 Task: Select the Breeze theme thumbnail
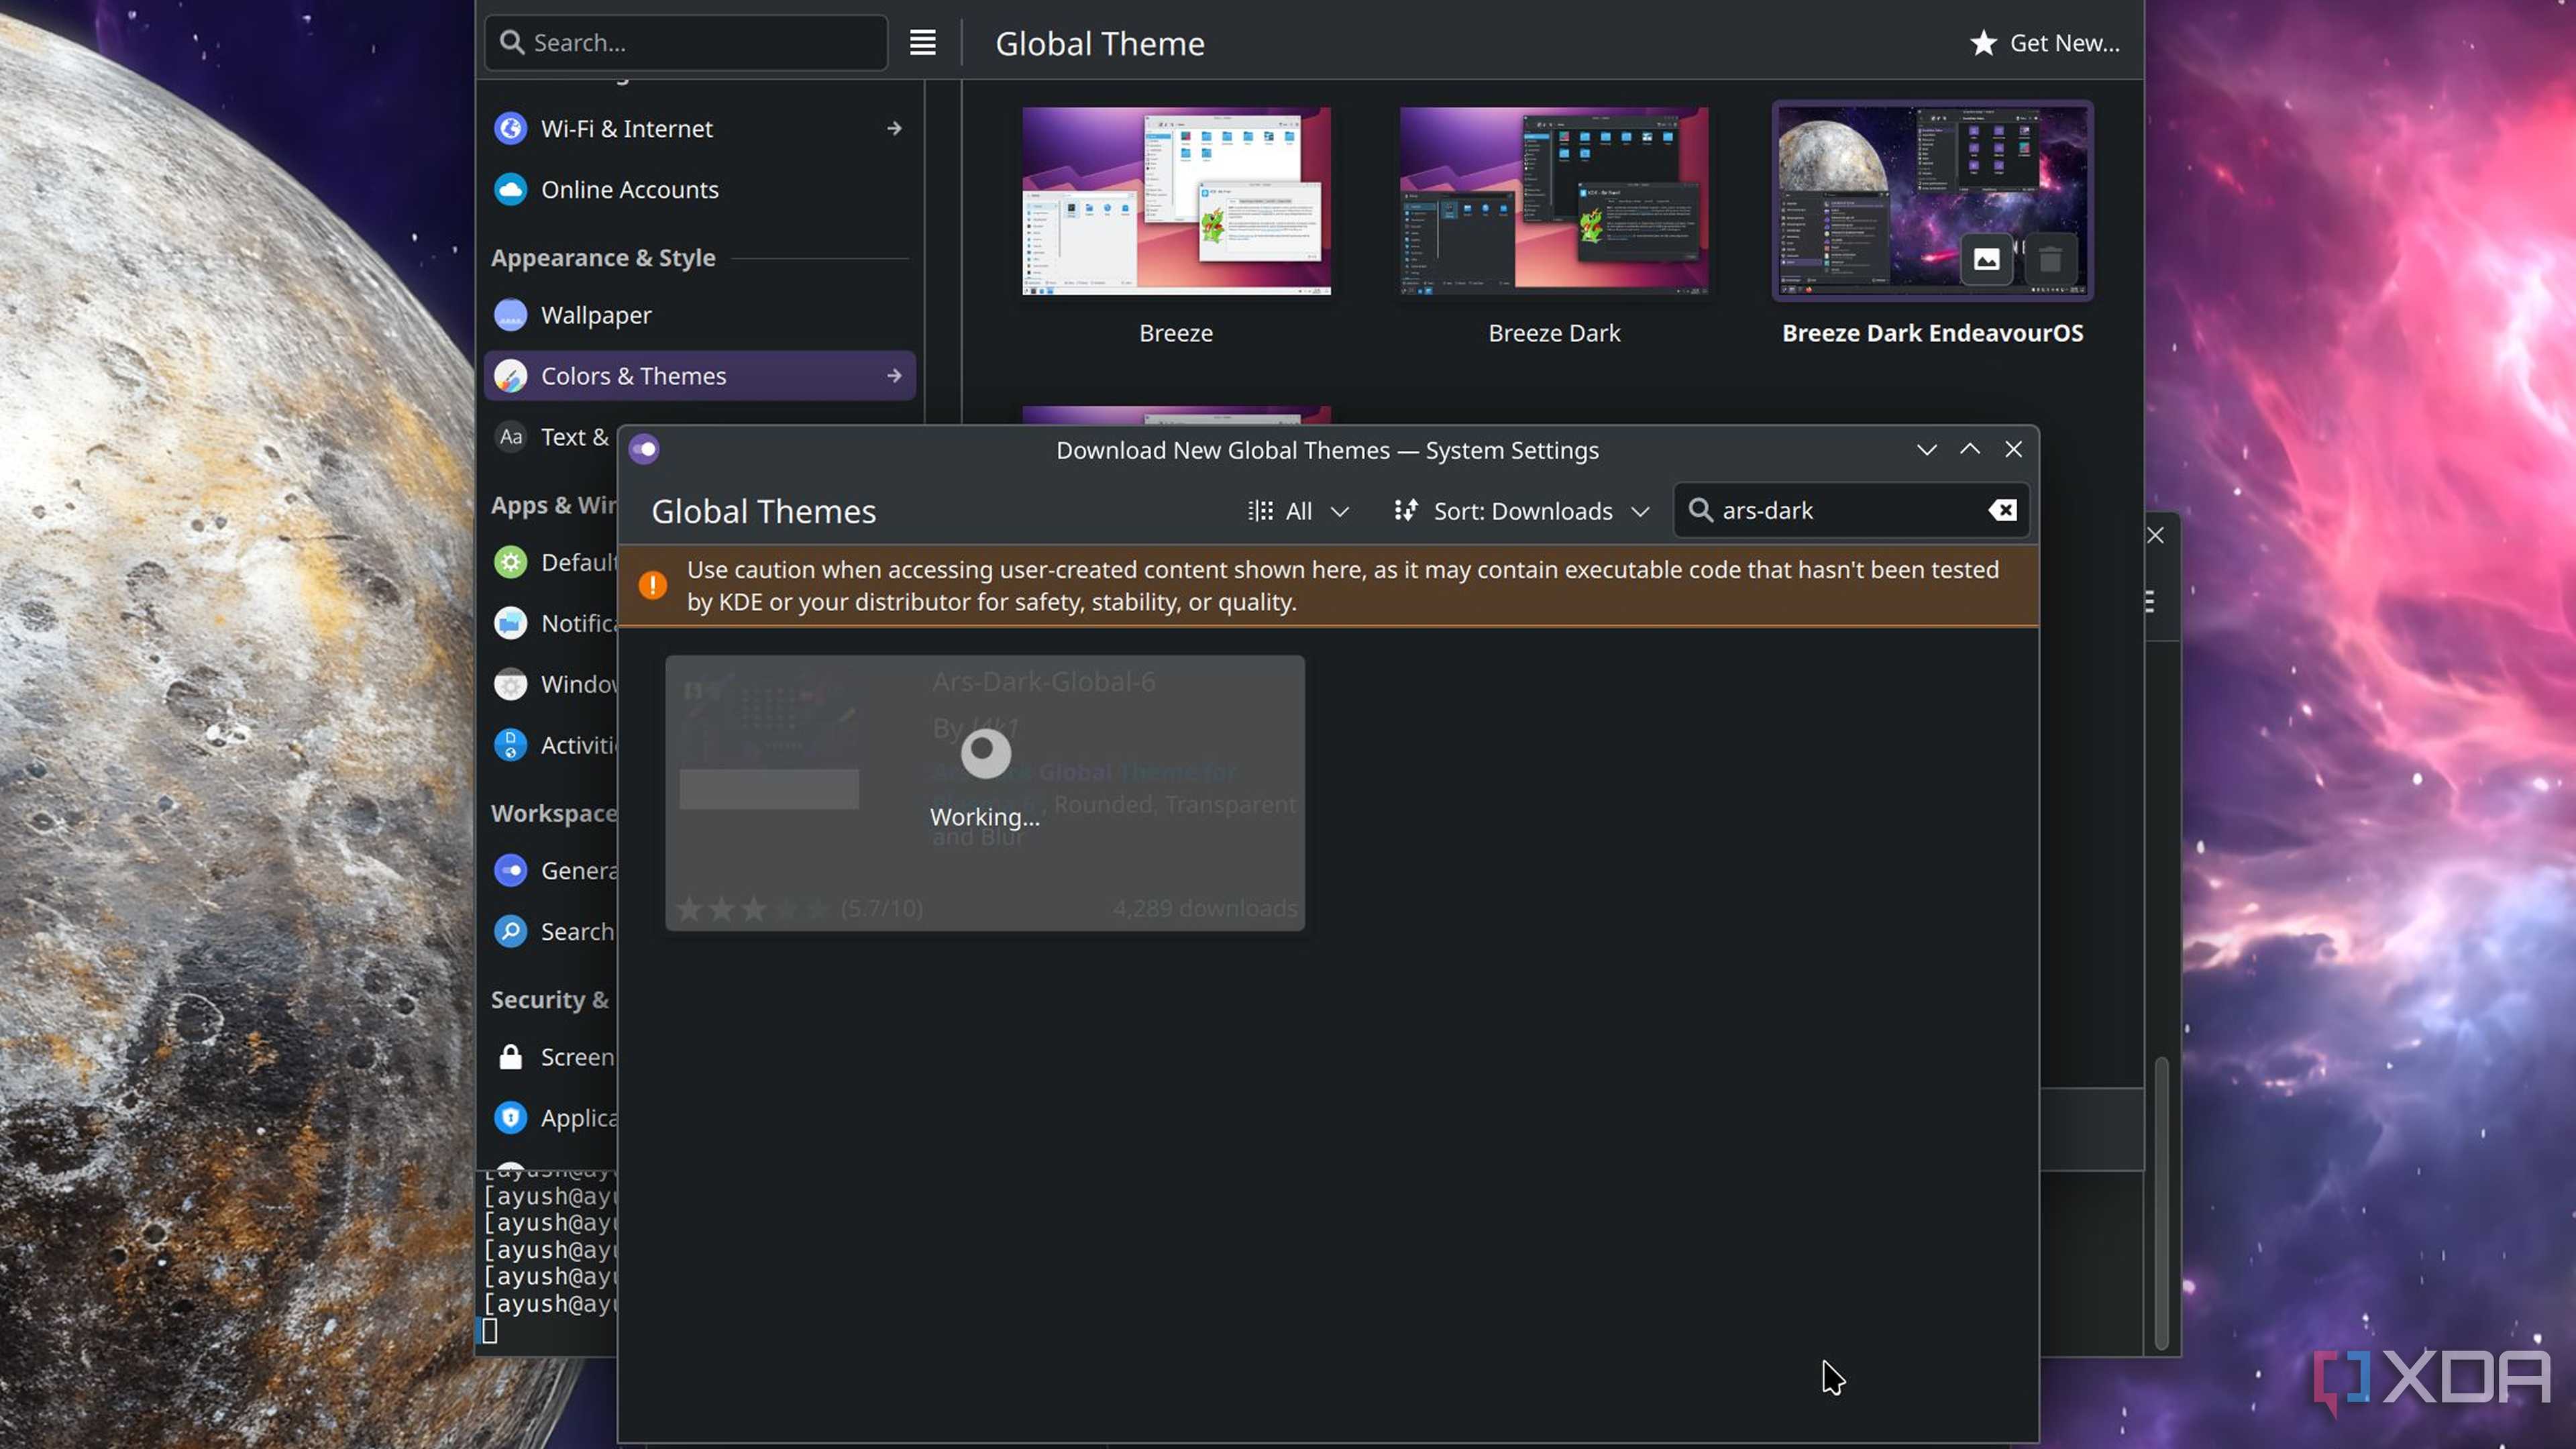[x=1176, y=201]
